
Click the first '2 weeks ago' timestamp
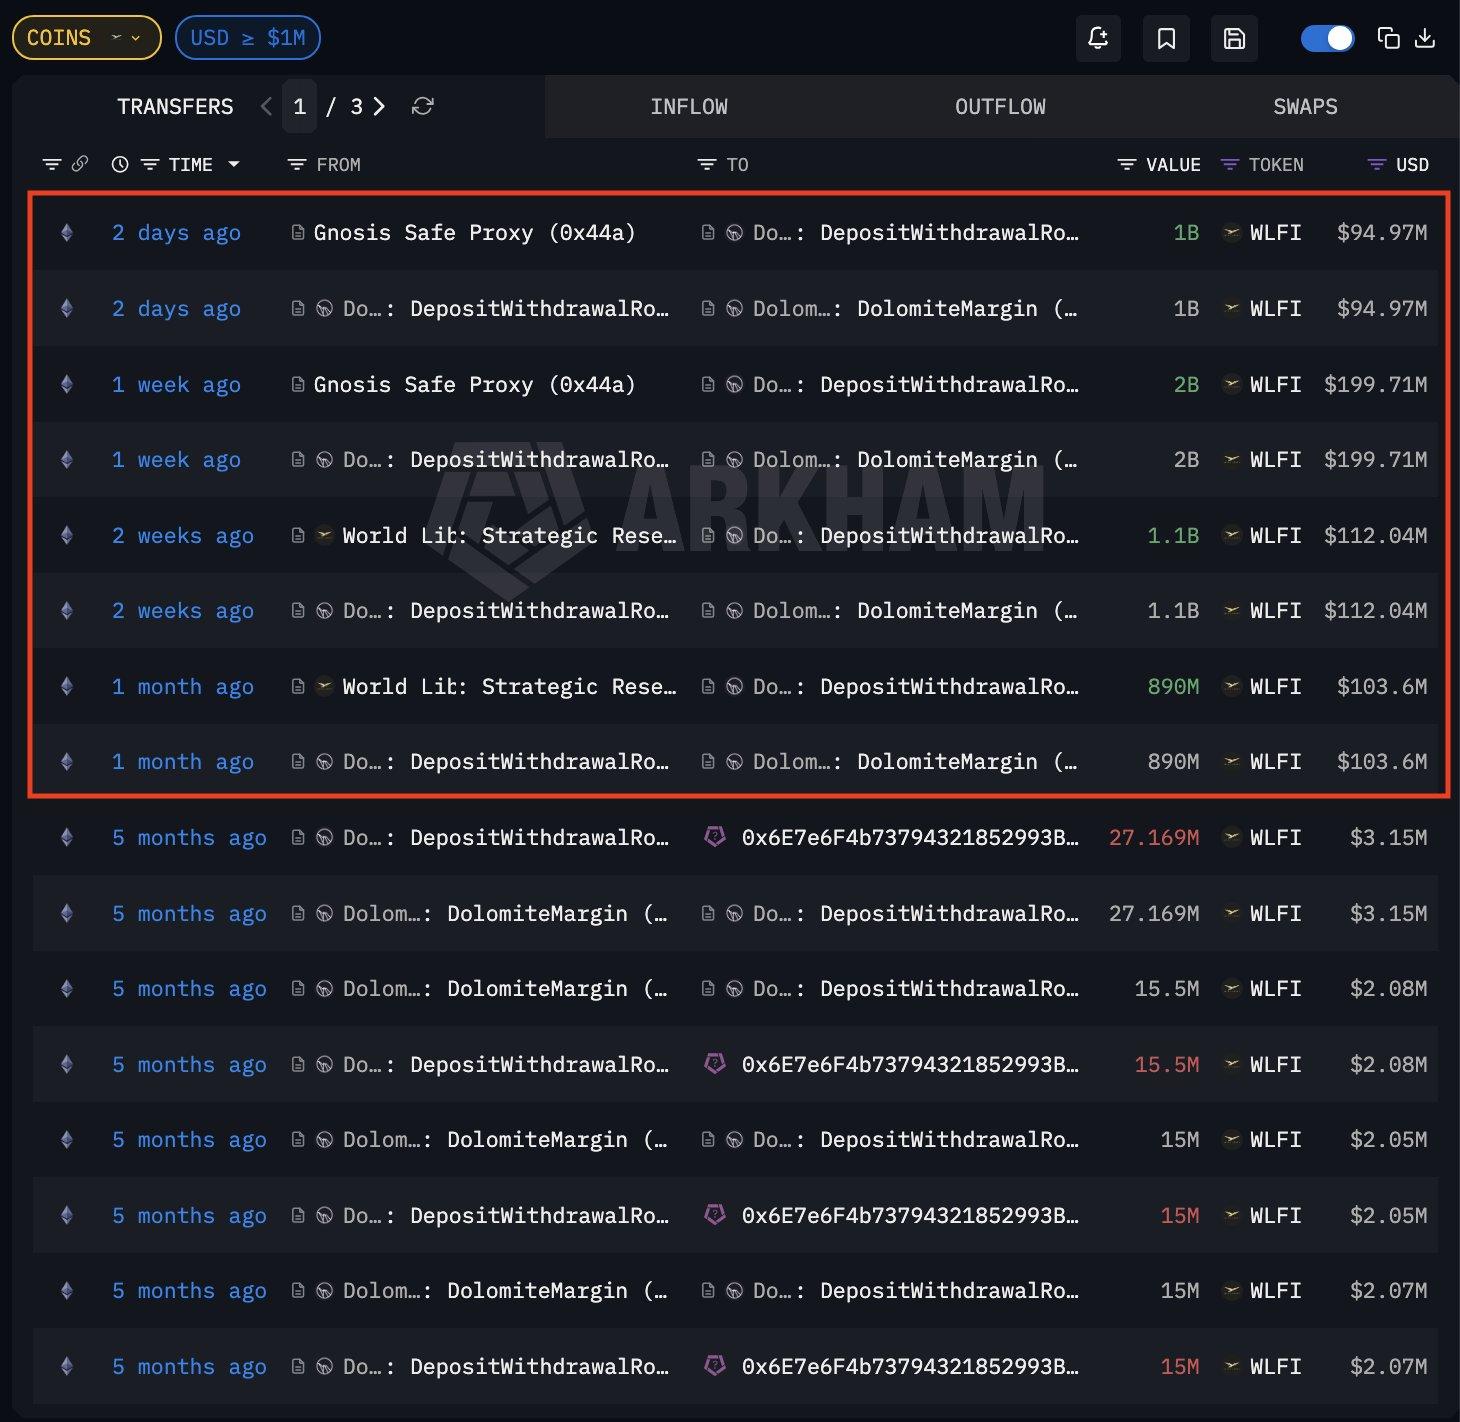183,536
